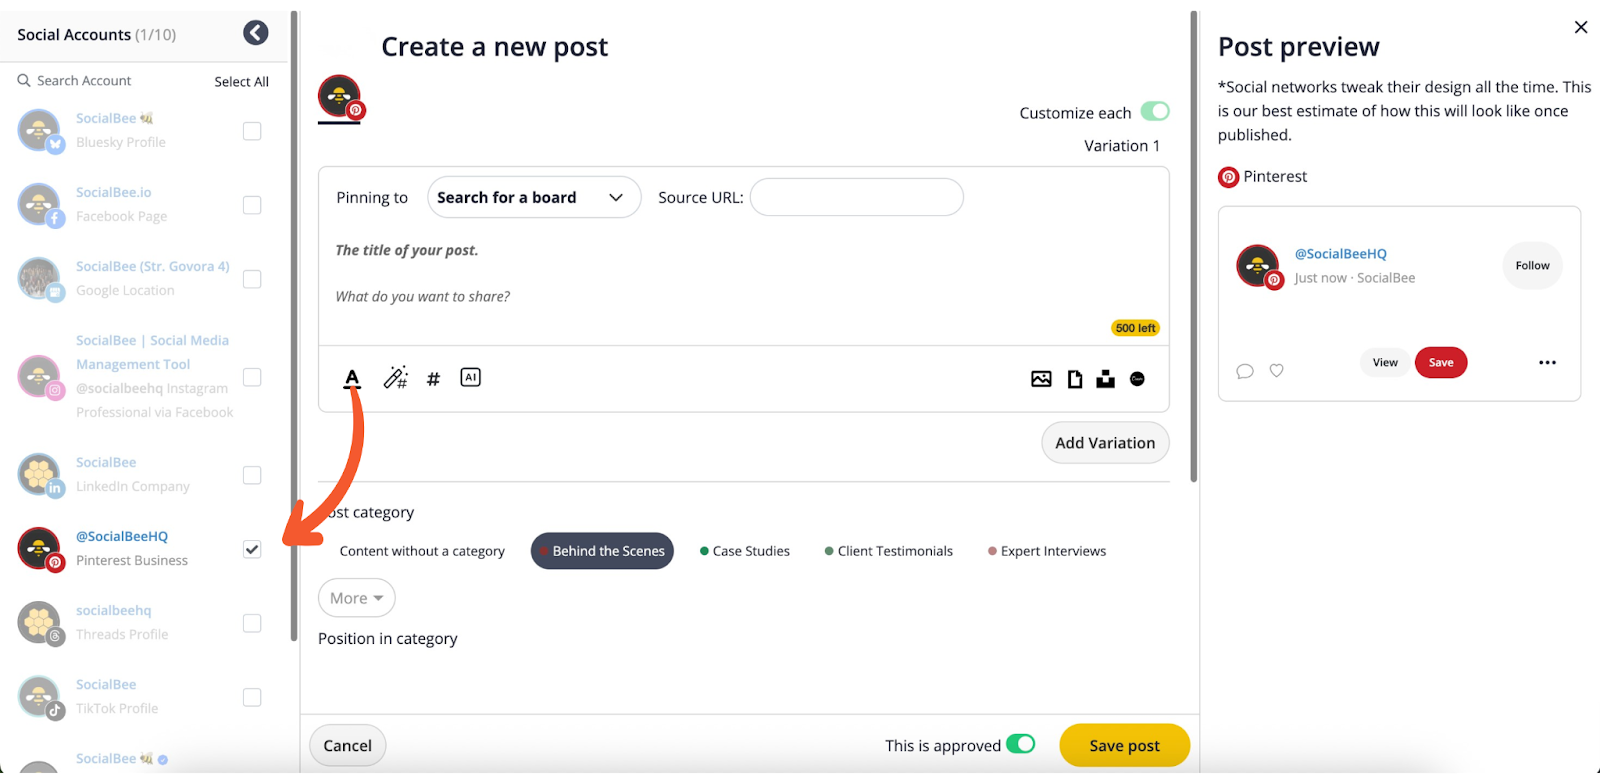
Task: Turn off the This is approved toggle
Action: 1020,744
